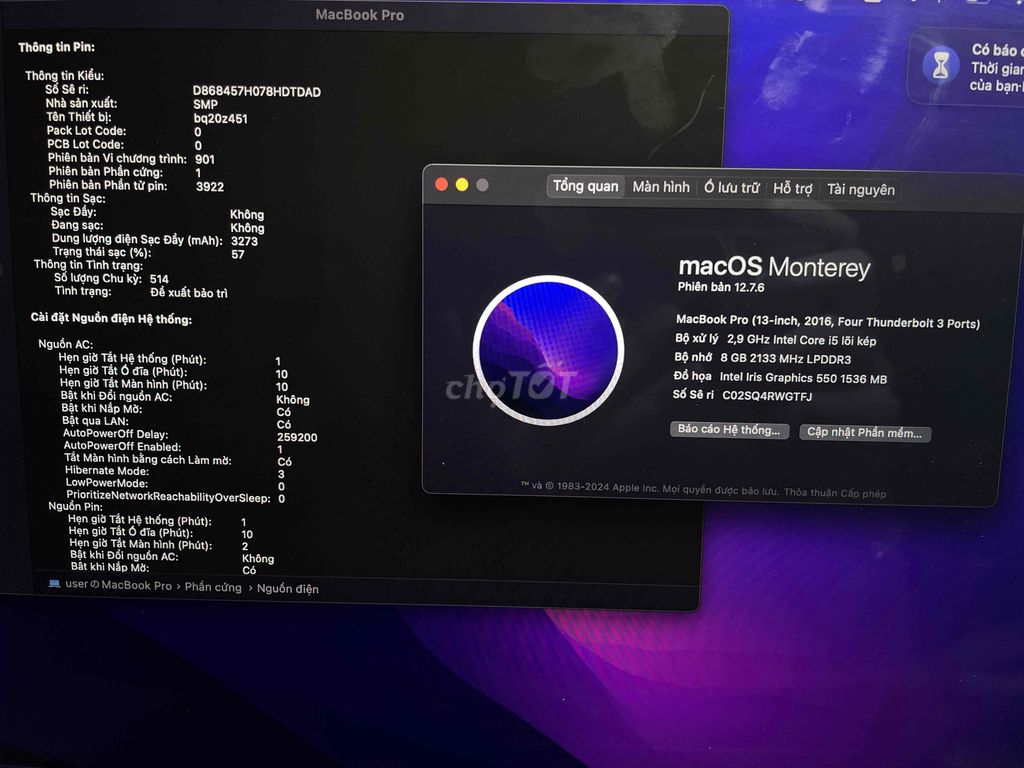Screen dimensions: 1024x768
Task: Select Phần cứng in the path bar
Action: pyautogui.click(x=213, y=586)
